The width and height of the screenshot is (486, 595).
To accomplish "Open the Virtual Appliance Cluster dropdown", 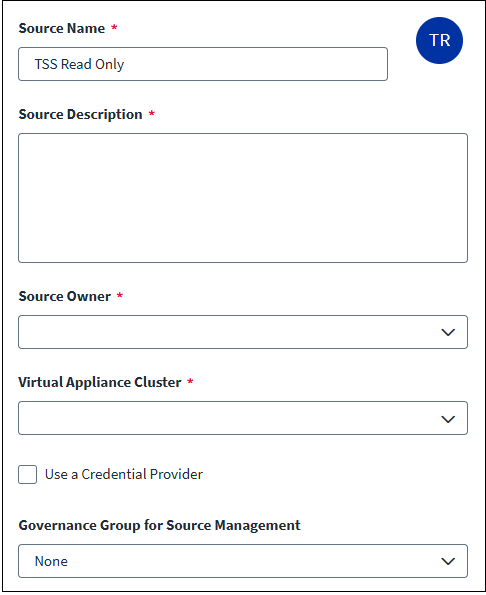I will tap(243, 418).
